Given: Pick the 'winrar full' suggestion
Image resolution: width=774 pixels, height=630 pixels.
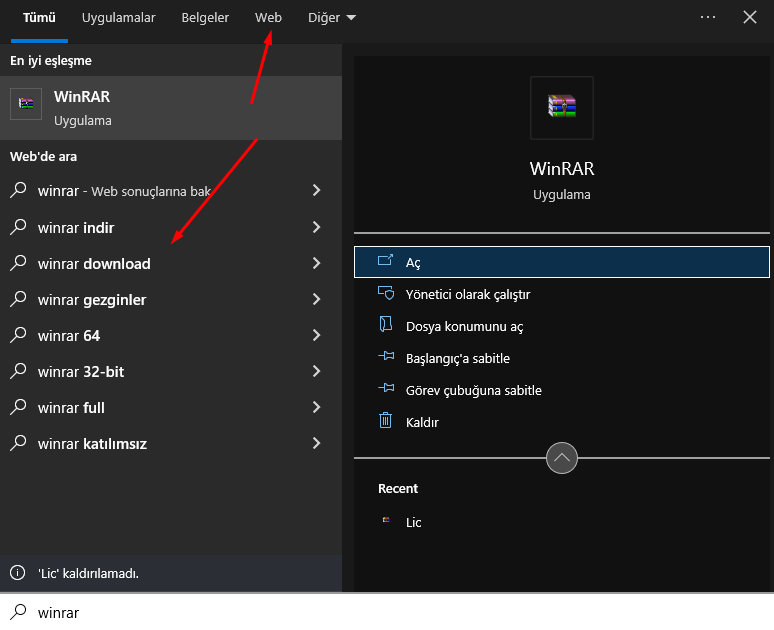Looking at the screenshot, I should (x=171, y=407).
